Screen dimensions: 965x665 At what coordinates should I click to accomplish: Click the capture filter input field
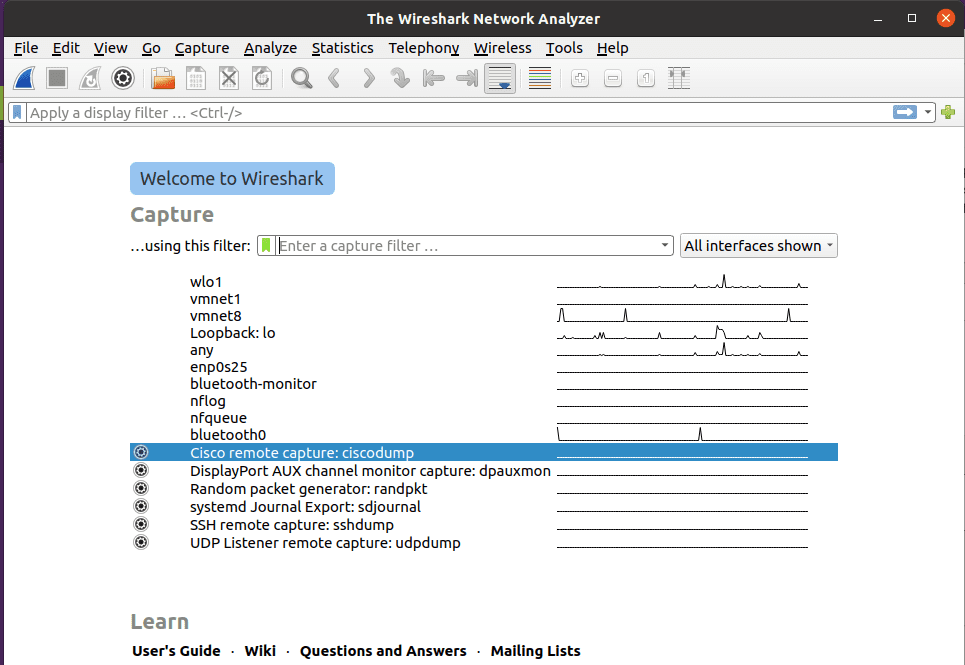pyautogui.click(x=468, y=245)
